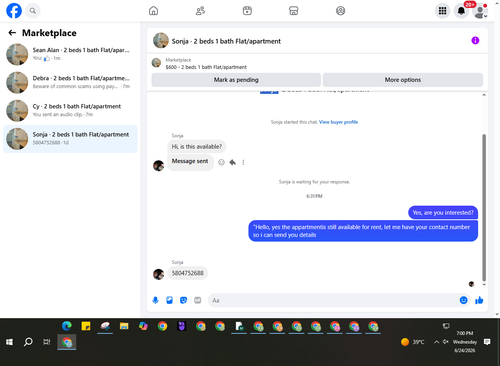Reply to 'Message sent' using the reply arrow
The image size is (500, 366).
[x=233, y=162]
